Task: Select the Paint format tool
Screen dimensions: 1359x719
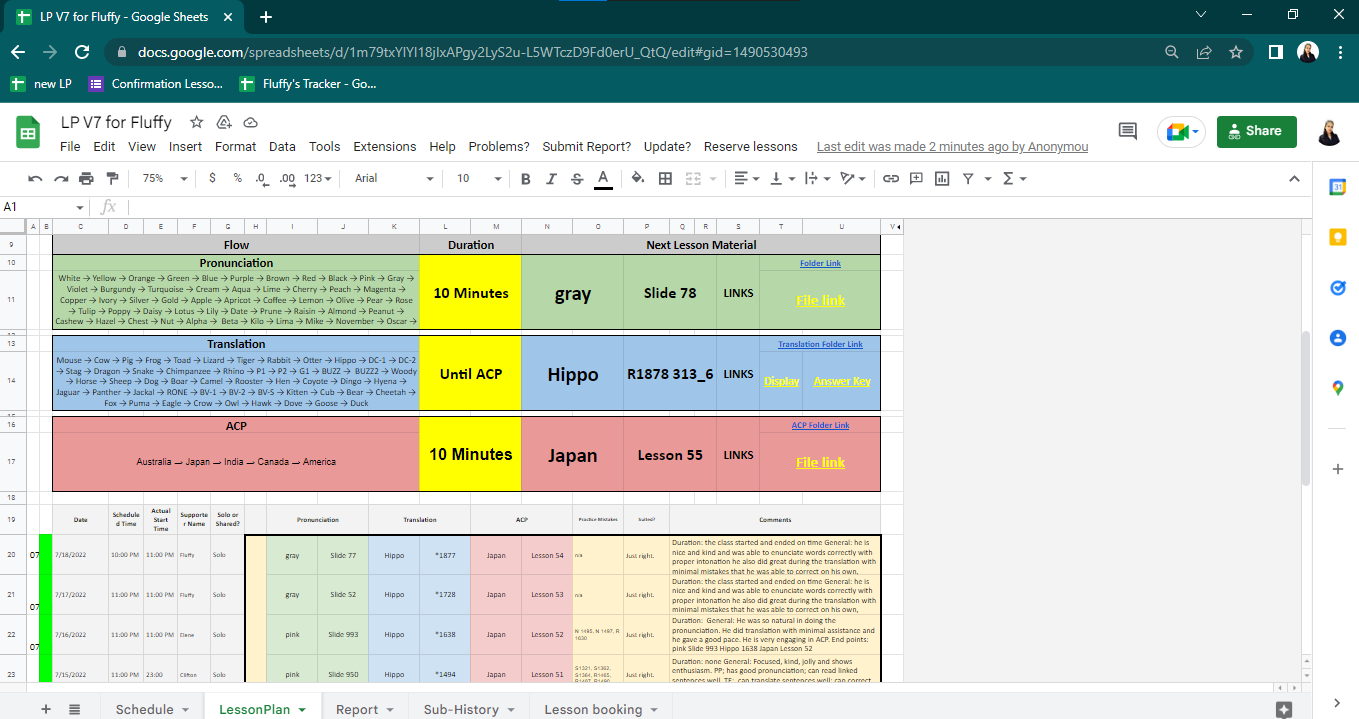Action: tap(112, 178)
